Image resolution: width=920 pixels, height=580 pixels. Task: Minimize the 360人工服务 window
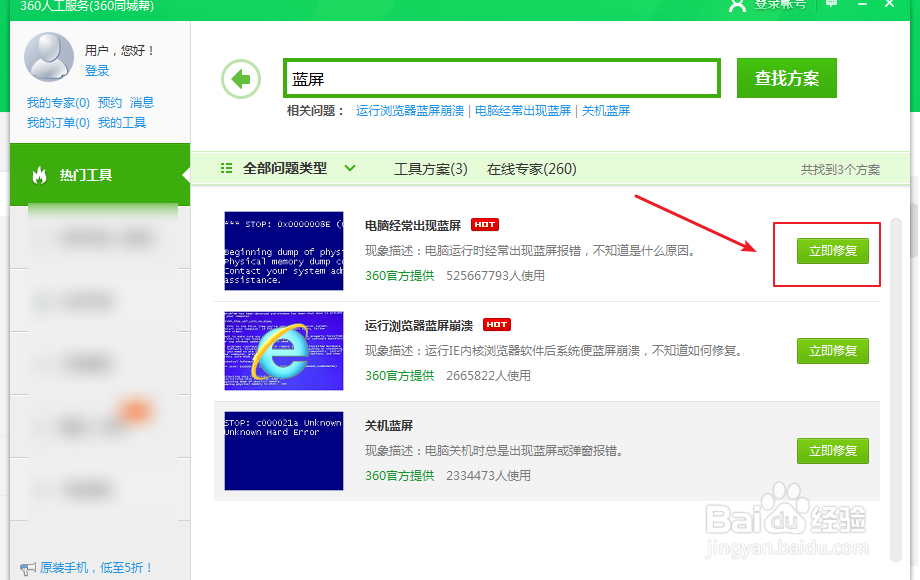coord(862,4)
